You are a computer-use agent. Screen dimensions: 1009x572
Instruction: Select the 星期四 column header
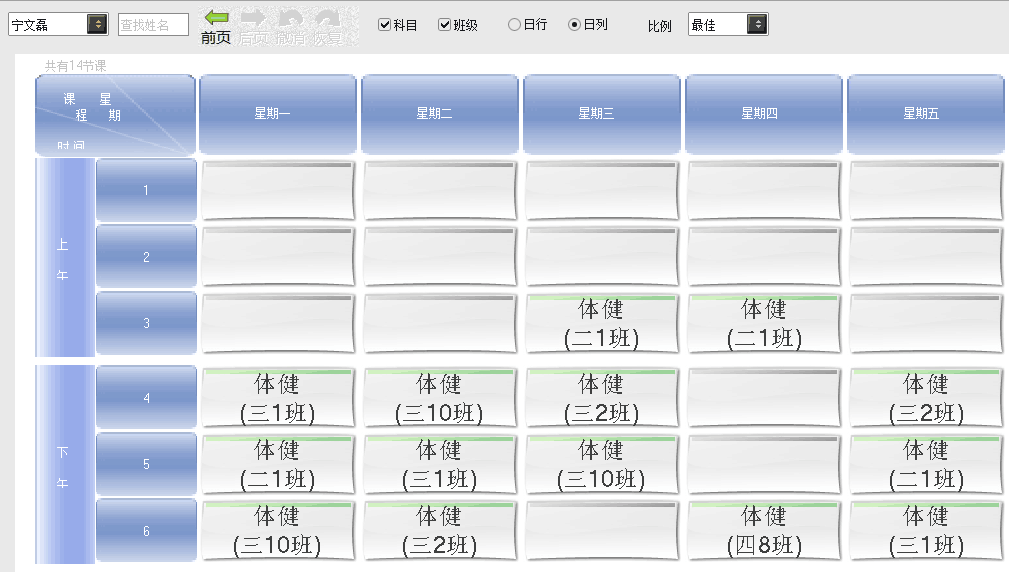tap(764, 115)
